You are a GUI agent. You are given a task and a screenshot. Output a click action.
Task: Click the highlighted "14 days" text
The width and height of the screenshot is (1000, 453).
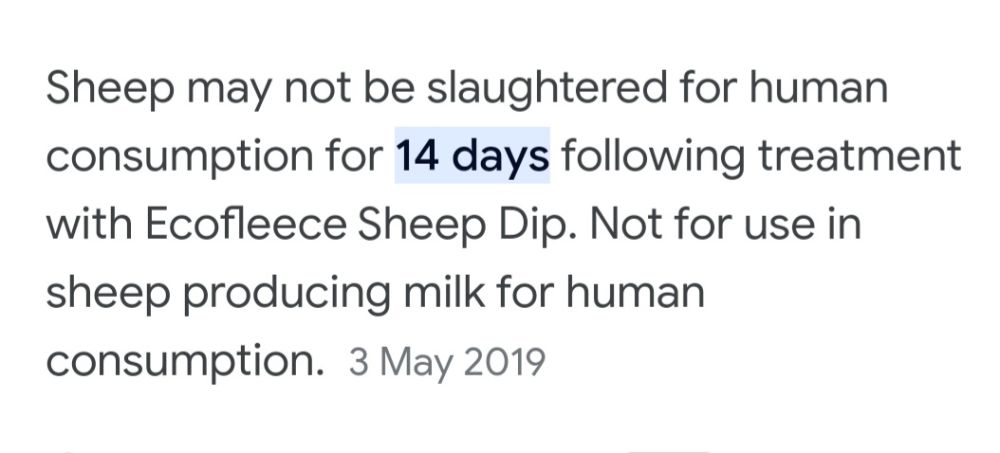pos(472,156)
